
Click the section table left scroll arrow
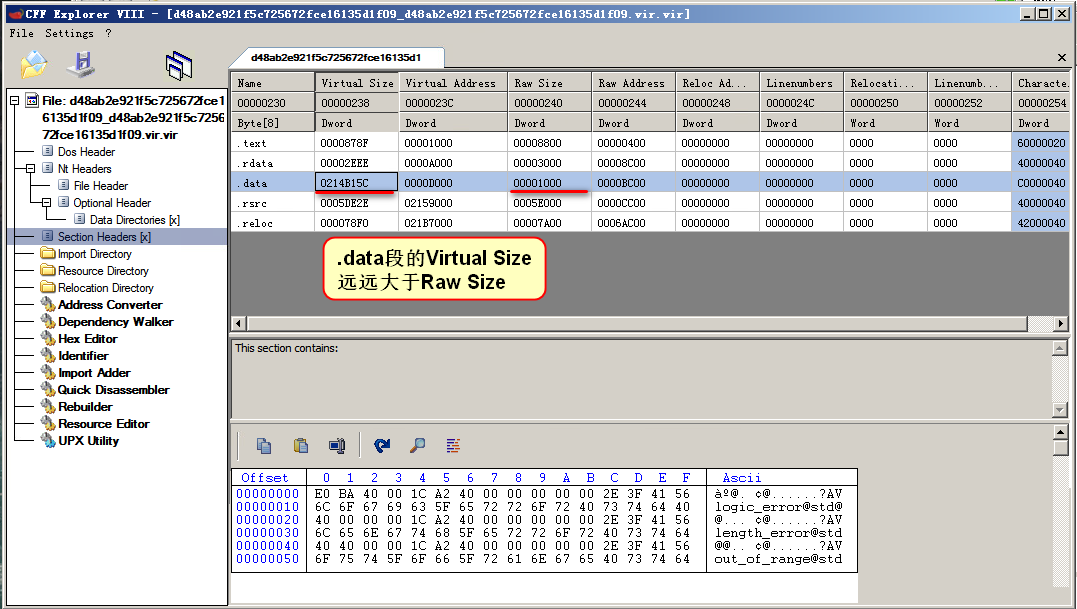(239, 323)
